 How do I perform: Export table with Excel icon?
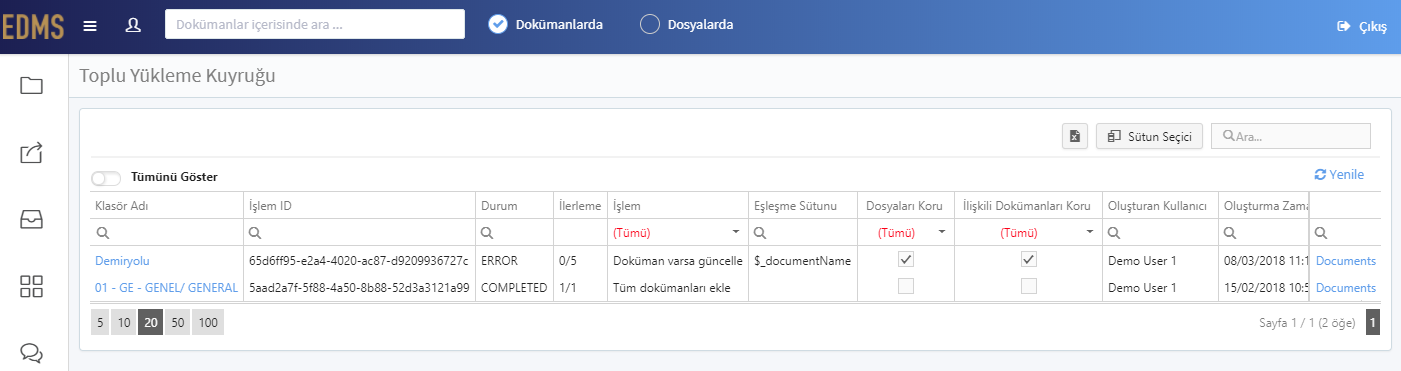click(1075, 137)
